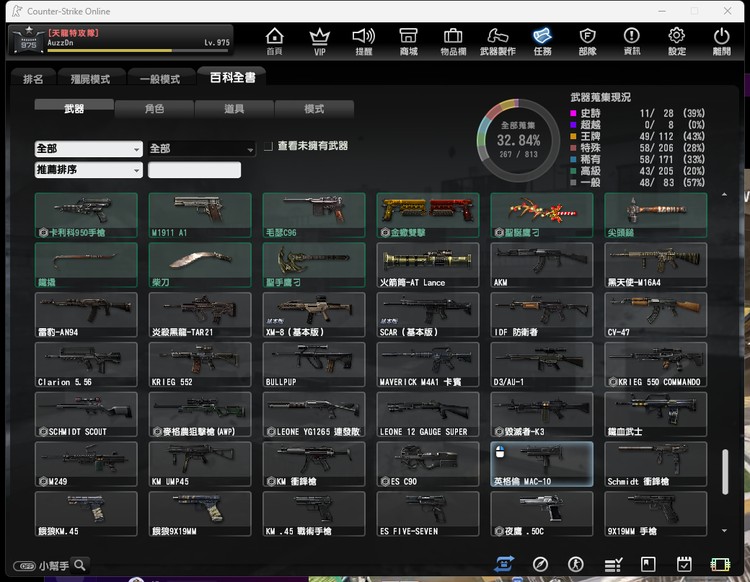Screen dimensions: 750x582
Task: Select the M1911 A1 weapon thumbnail
Action: 200,214
